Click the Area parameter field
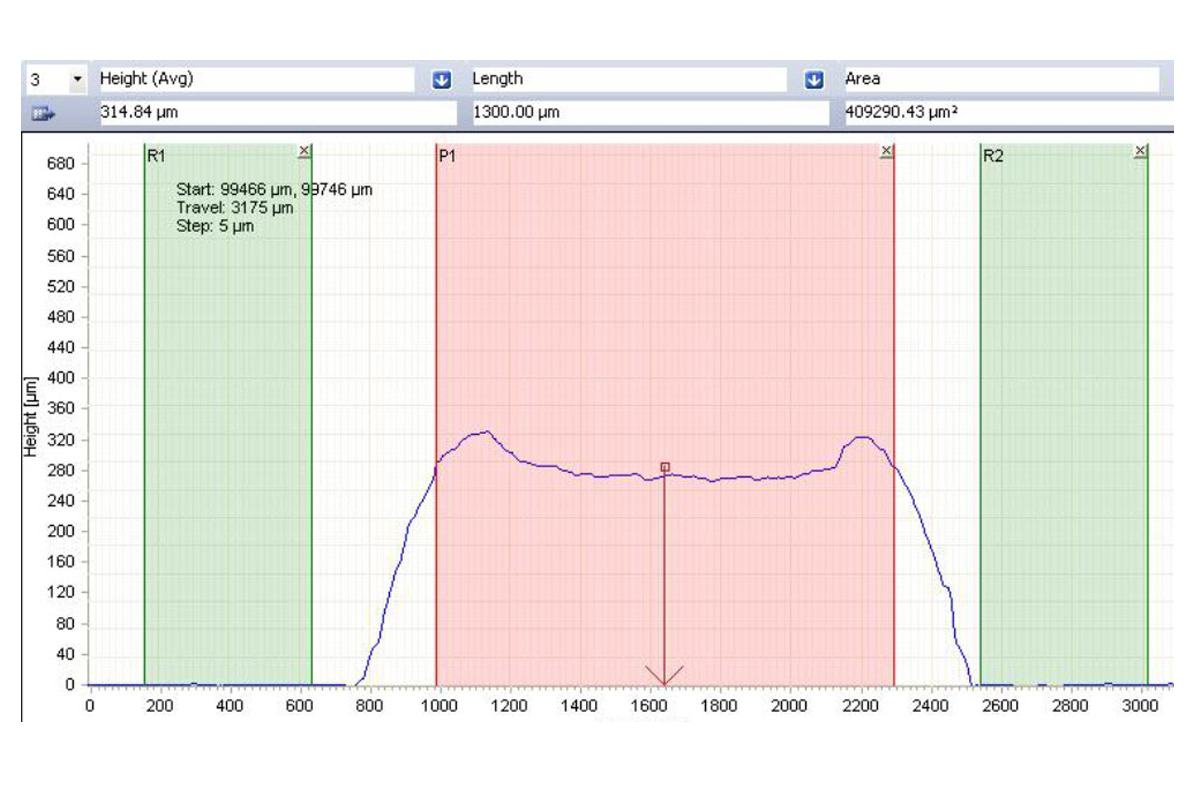The height and width of the screenshot is (800, 1200). click(1000, 79)
